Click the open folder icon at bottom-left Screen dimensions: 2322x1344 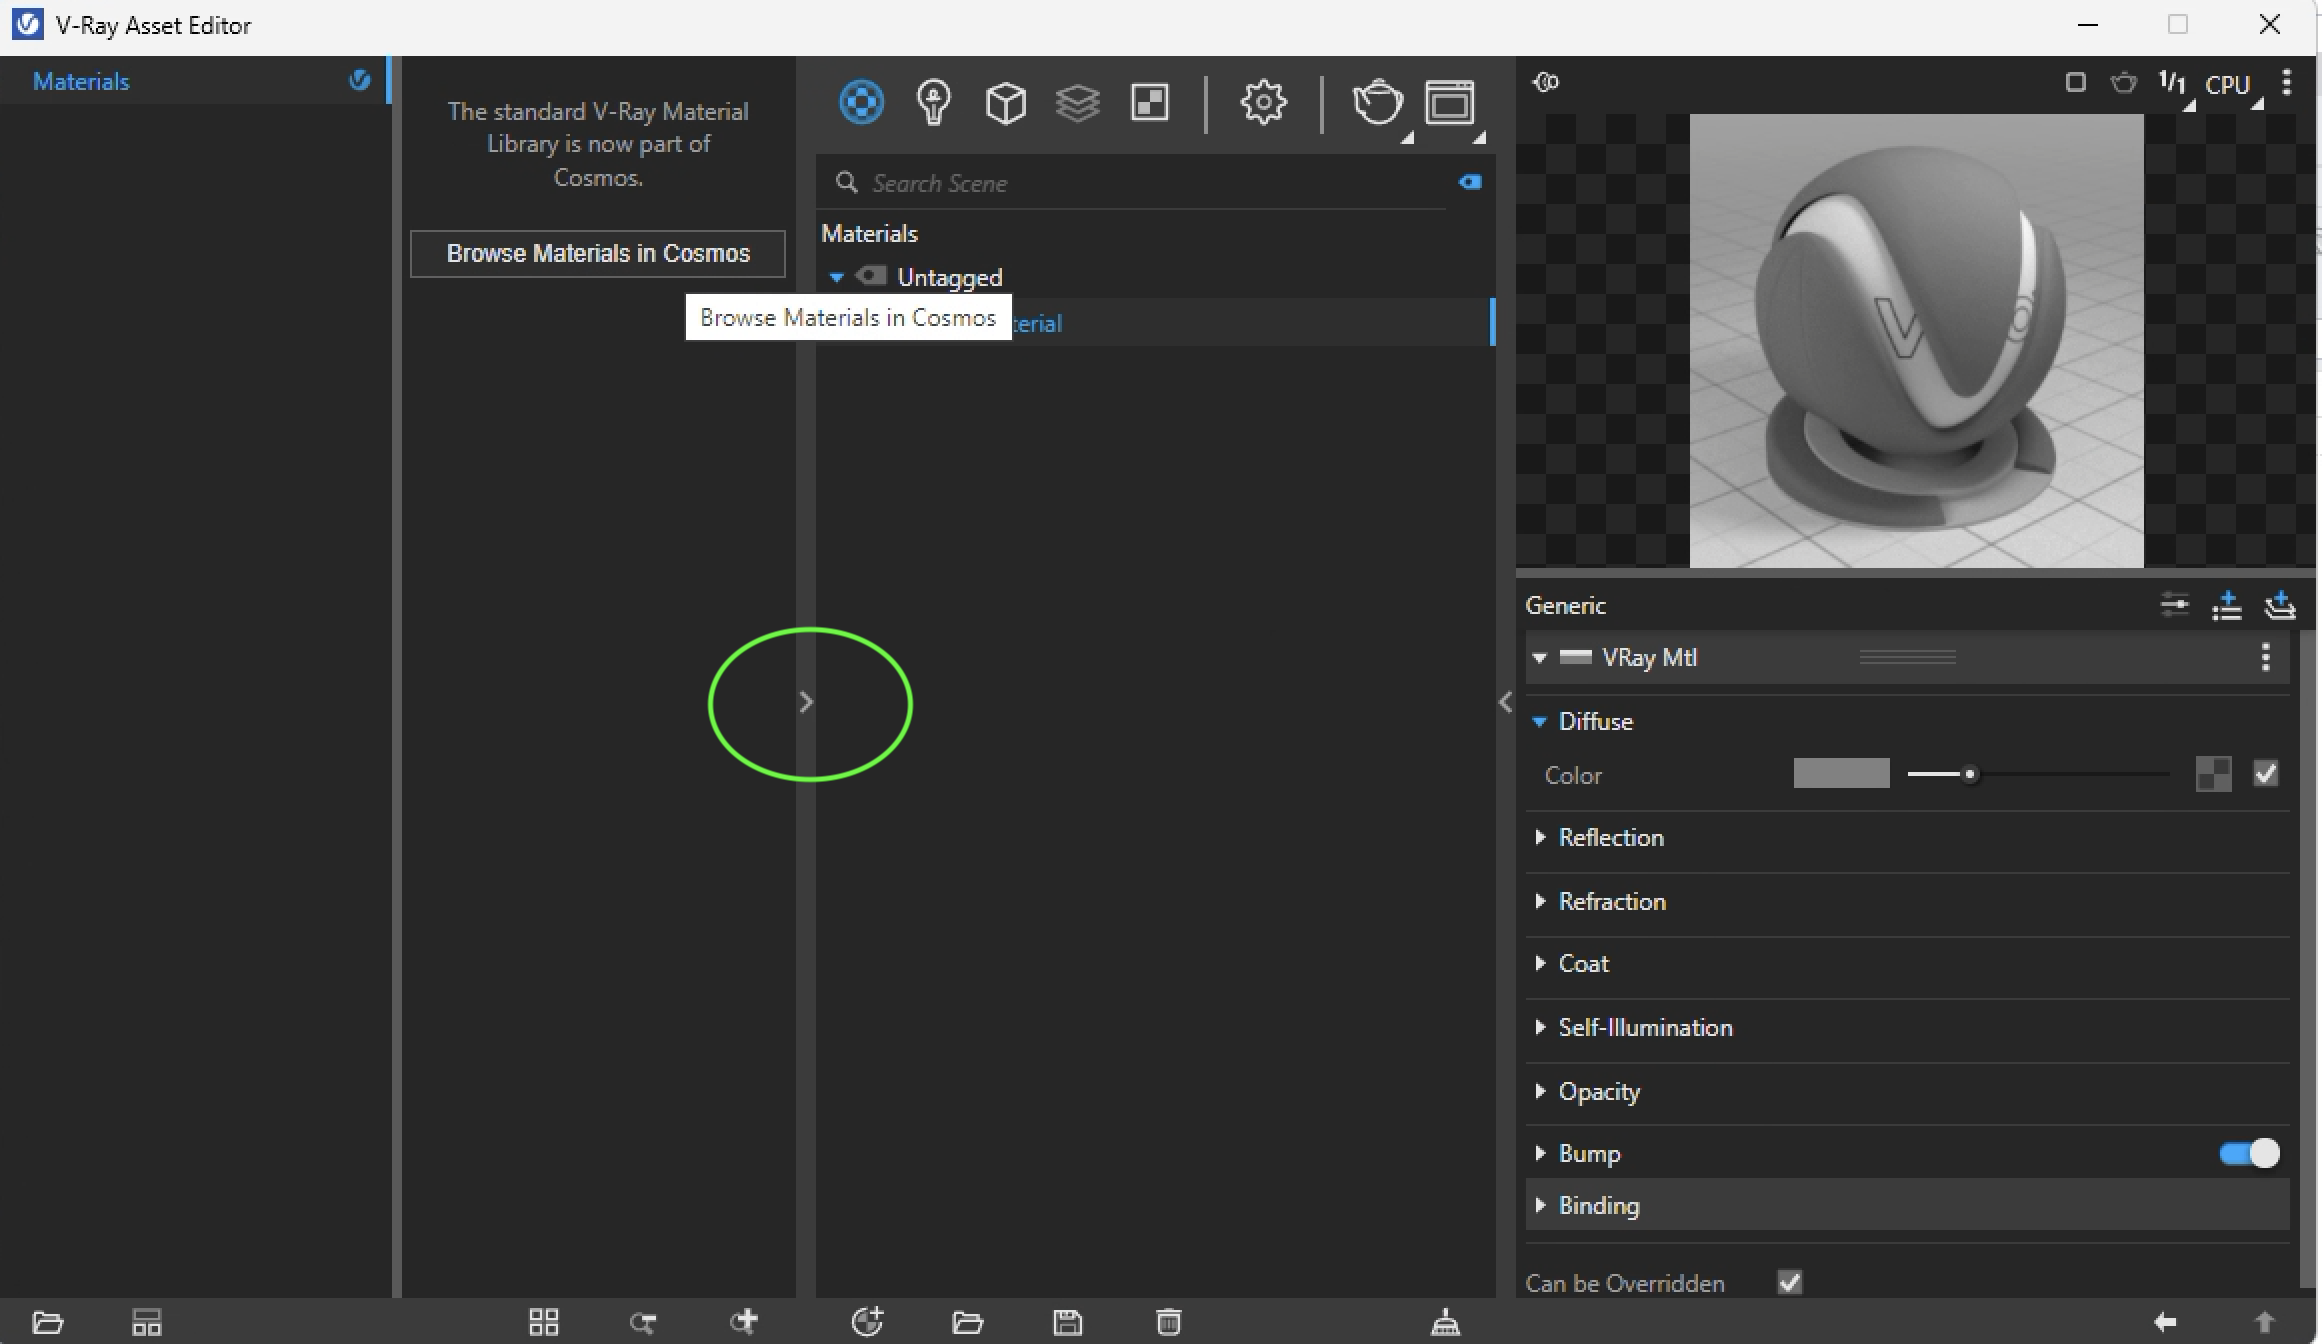click(x=48, y=1322)
